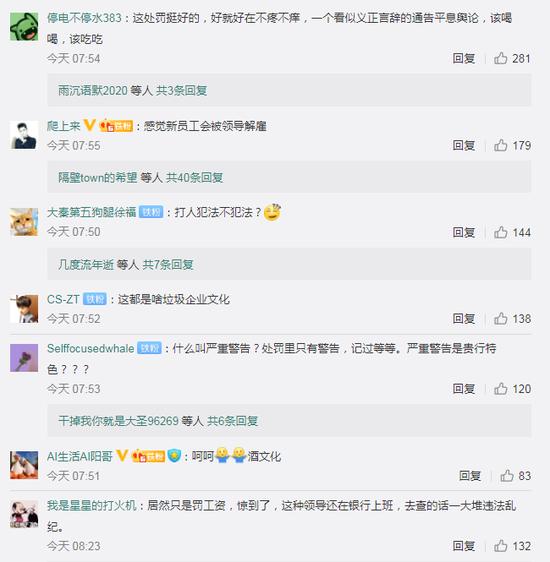Click green monster avatar of 停电不停水383
Image resolution: width=550 pixels, height=562 pixels.
(x=24, y=27)
